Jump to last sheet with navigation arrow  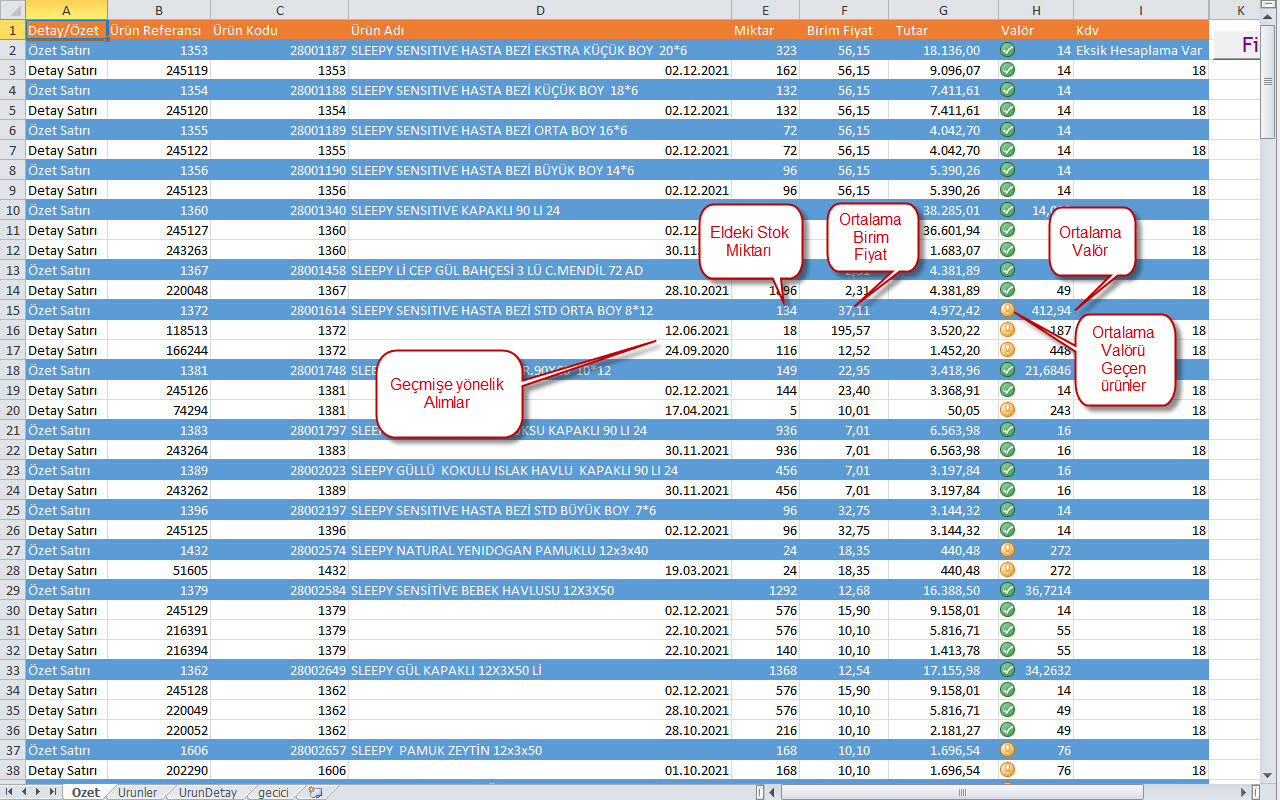(x=53, y=792)
